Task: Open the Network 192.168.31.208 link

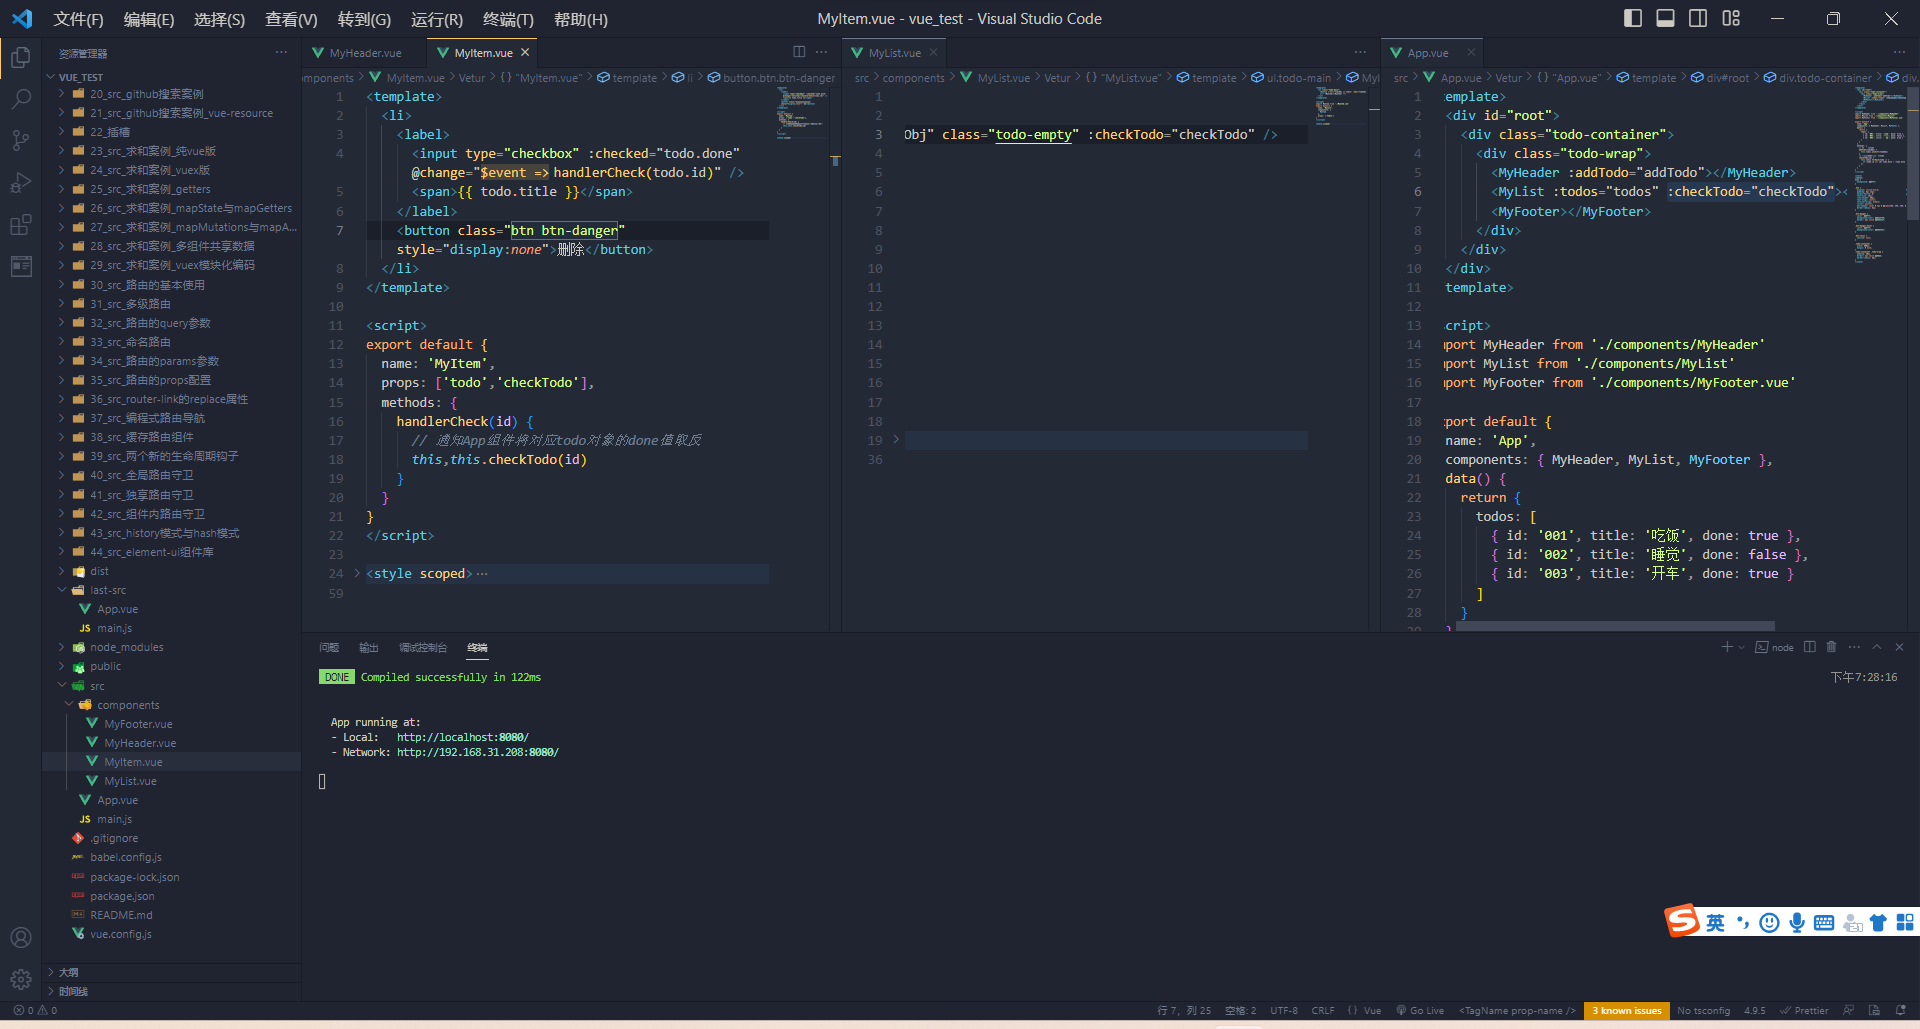Action: pyautogui.click(x=478, y=752)
